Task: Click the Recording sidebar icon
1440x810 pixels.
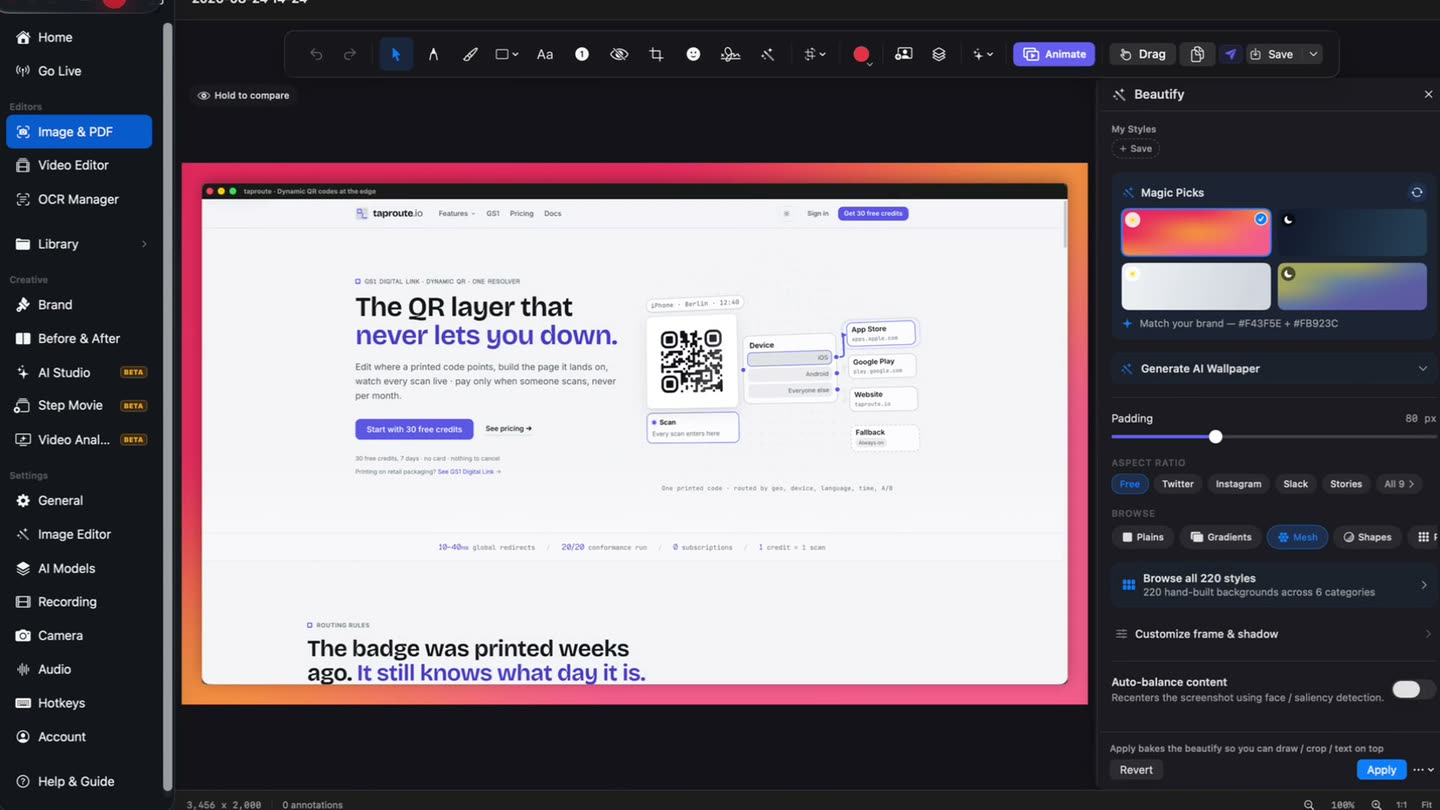Action: pos(22,602)
